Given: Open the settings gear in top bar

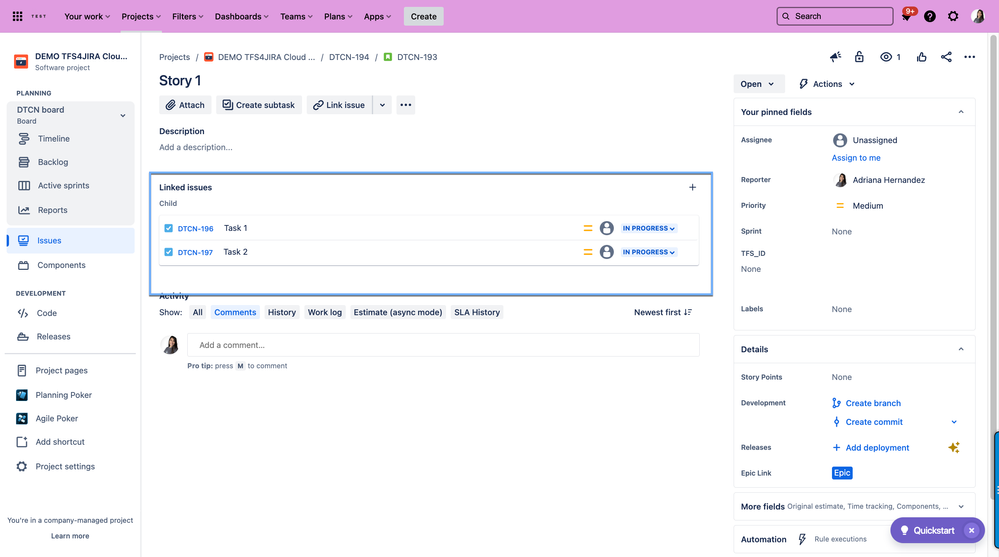Looking at the screenshot, I should 952,16.
